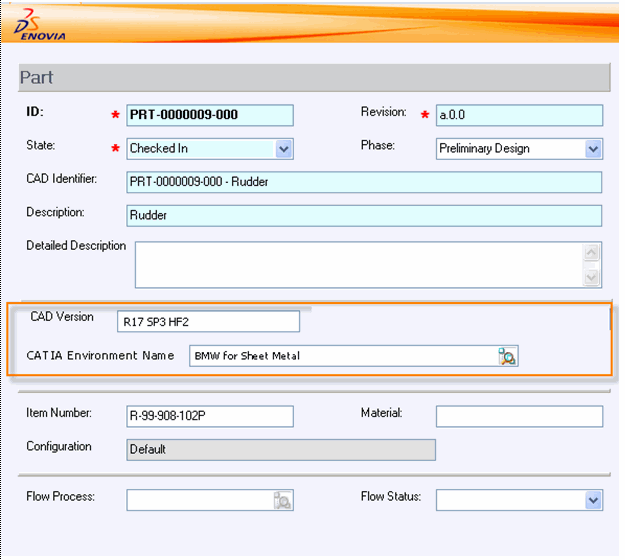Click the Flow Process lookup icon
Image resolution: width=625 pixels, height=560 pixels.
pyautogui.click(x=283, y=500)
